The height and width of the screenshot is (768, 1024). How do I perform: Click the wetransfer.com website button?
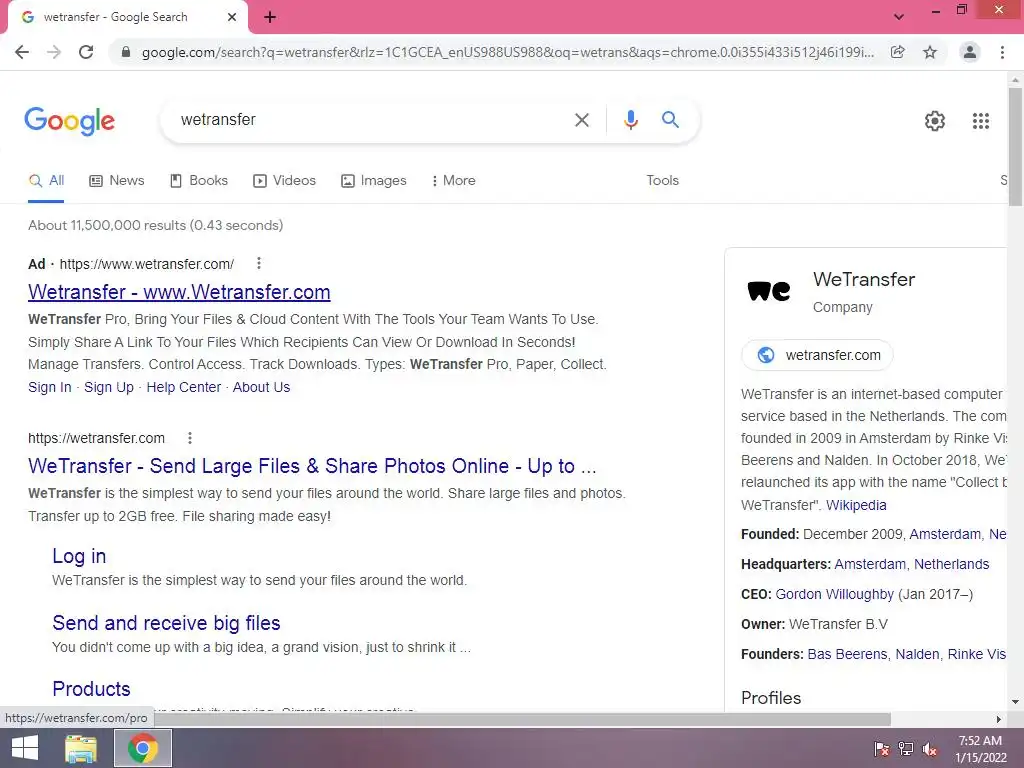pyautogui.click(x=818, y=355)
